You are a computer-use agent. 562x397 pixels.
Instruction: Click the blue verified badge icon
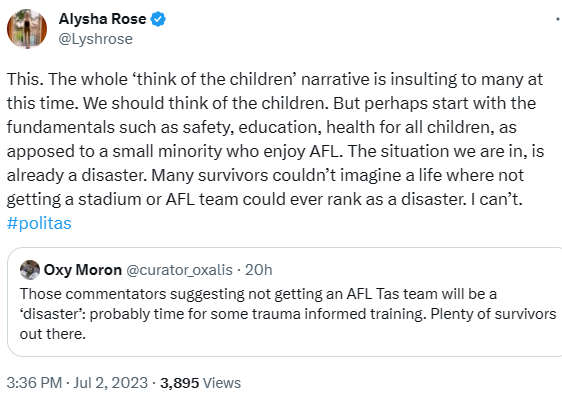coord(158,19)
